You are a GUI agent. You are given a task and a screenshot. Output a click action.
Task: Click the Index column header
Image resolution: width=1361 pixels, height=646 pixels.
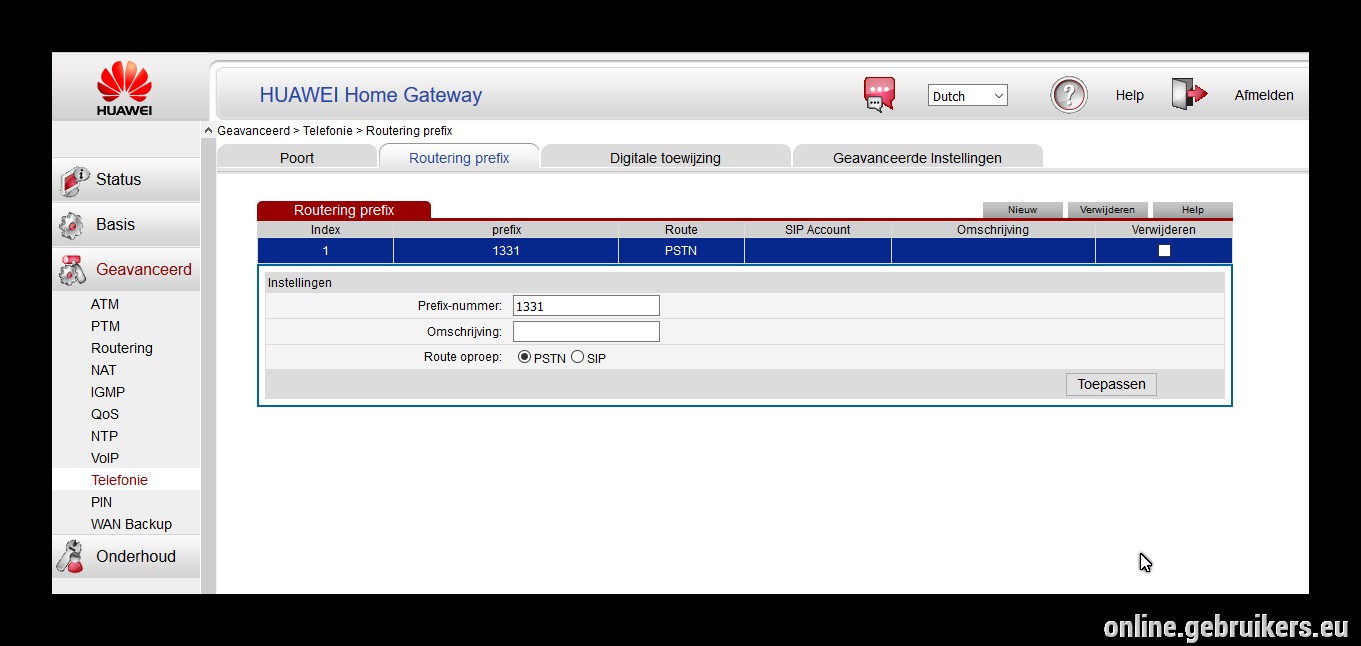click(x=325, y=230)
